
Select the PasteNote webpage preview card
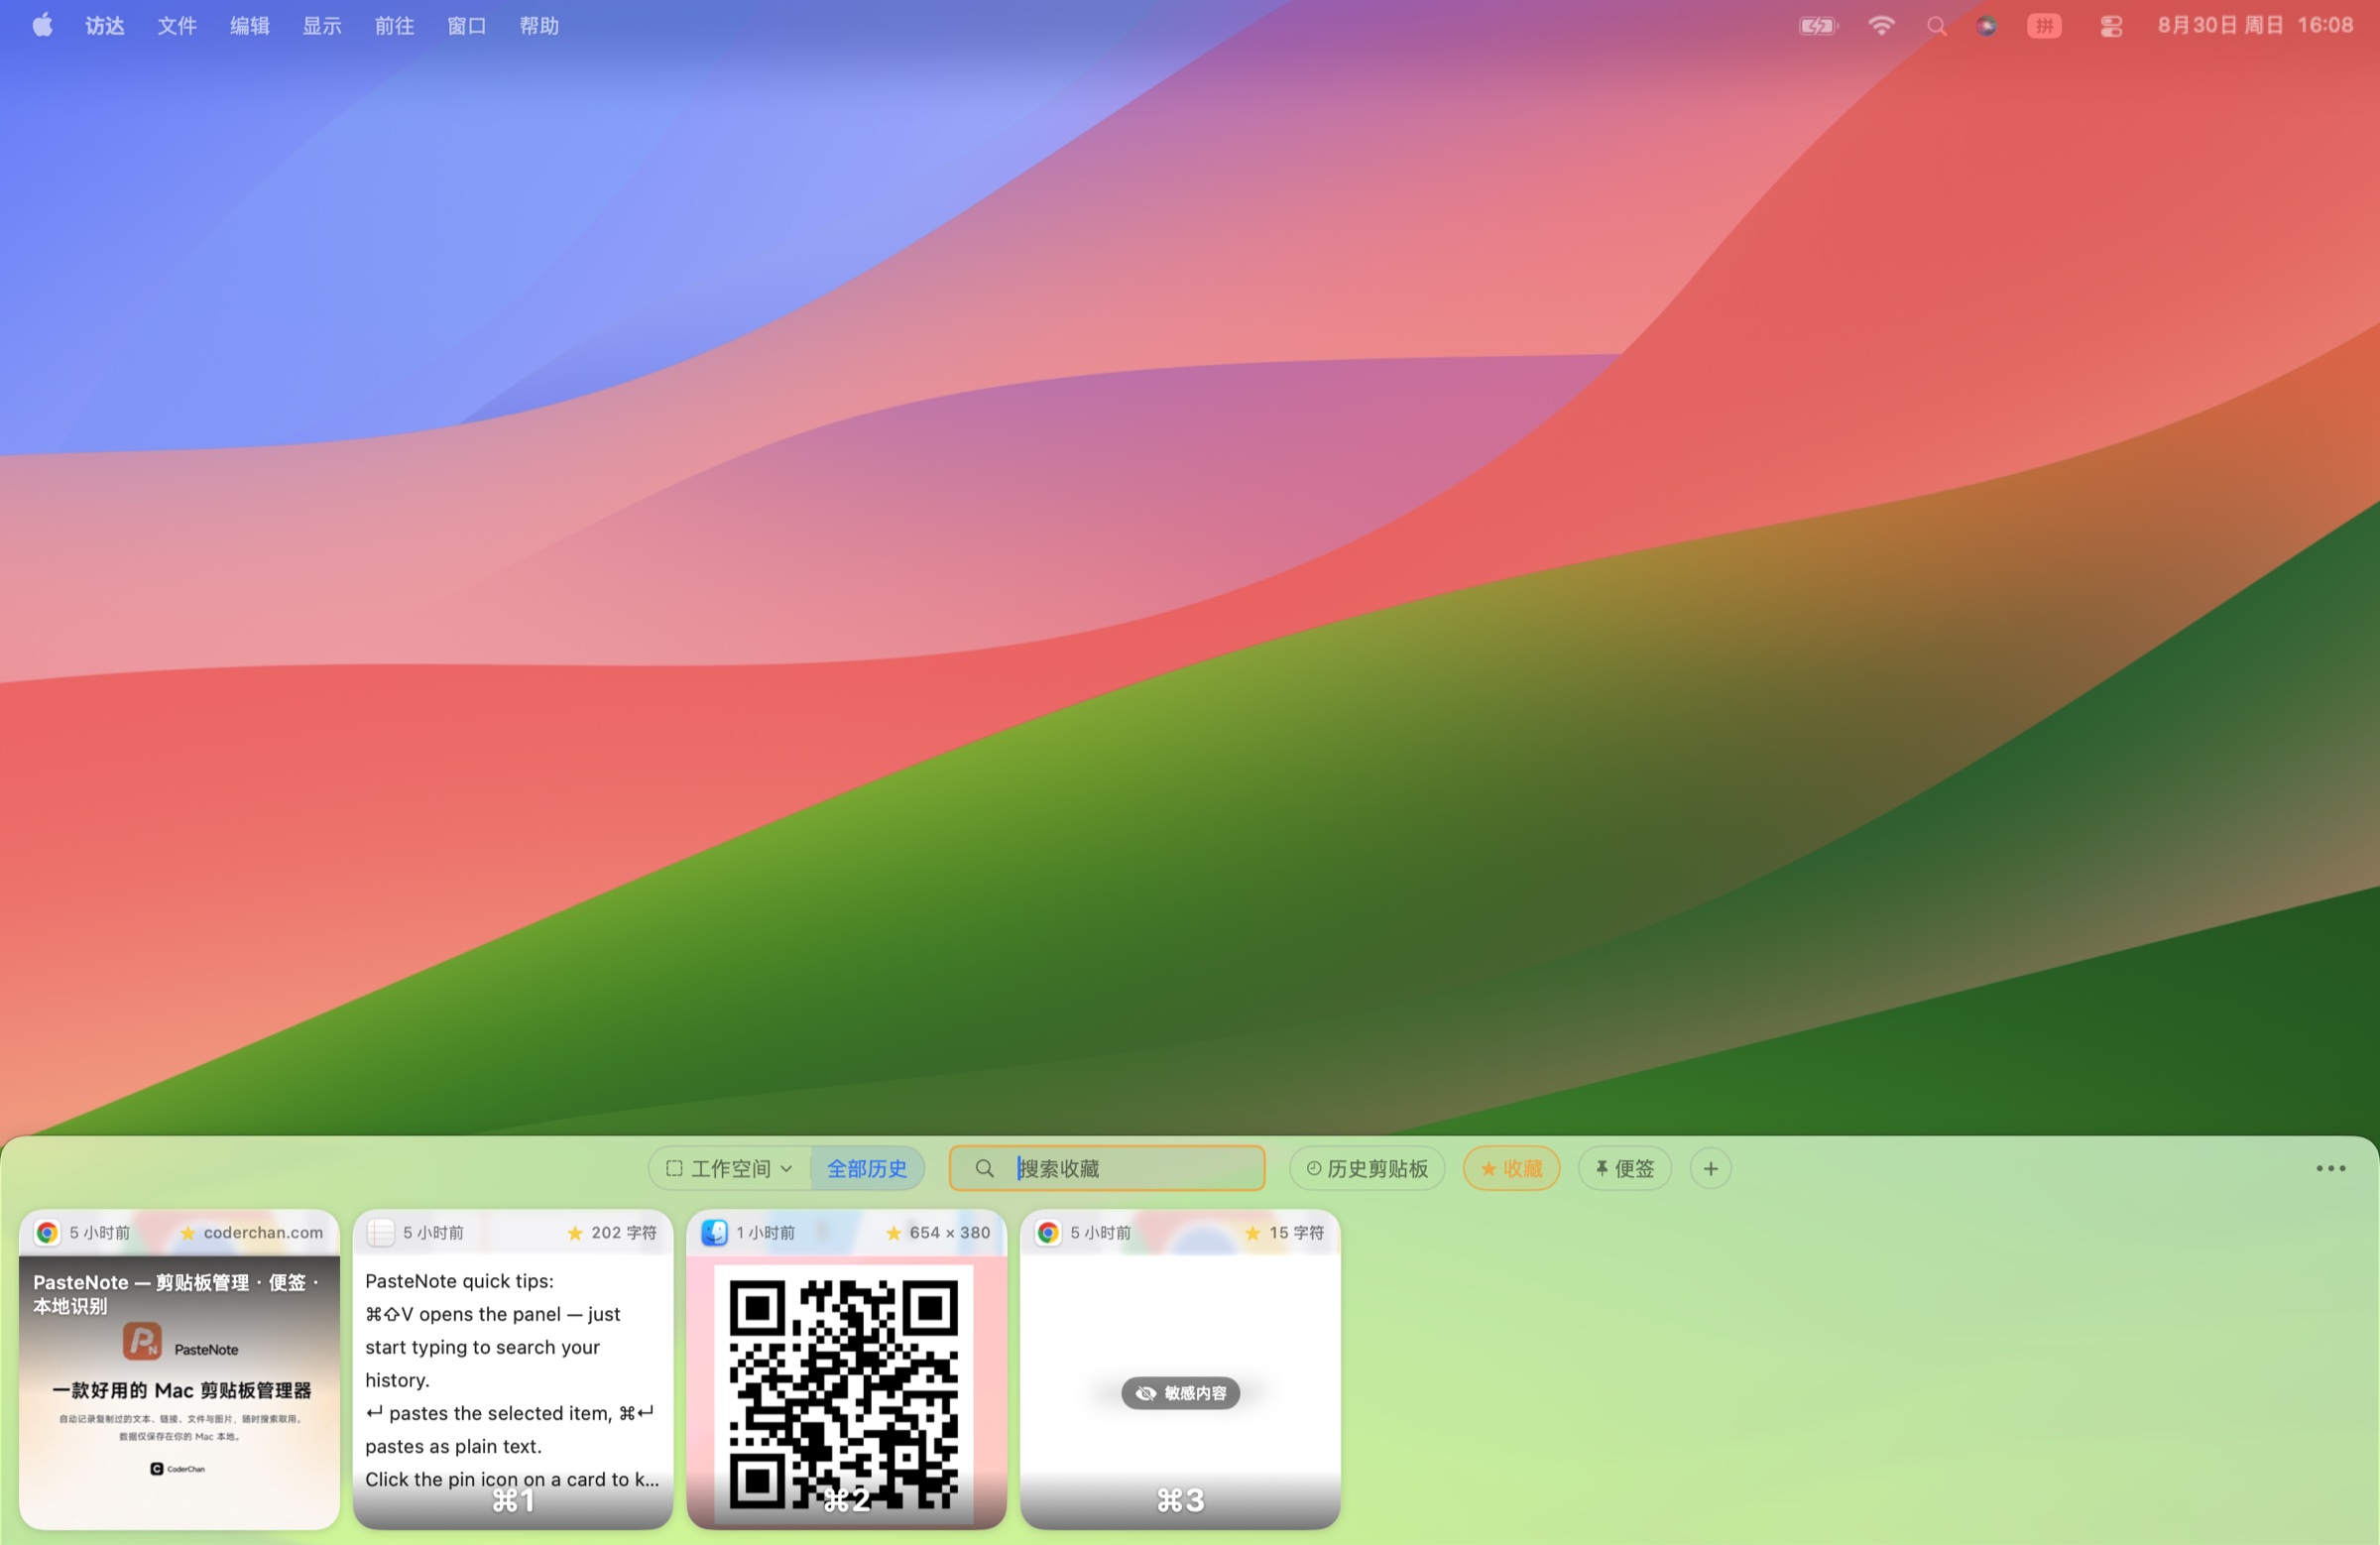pyautogui.click(x=180, y=1369)
